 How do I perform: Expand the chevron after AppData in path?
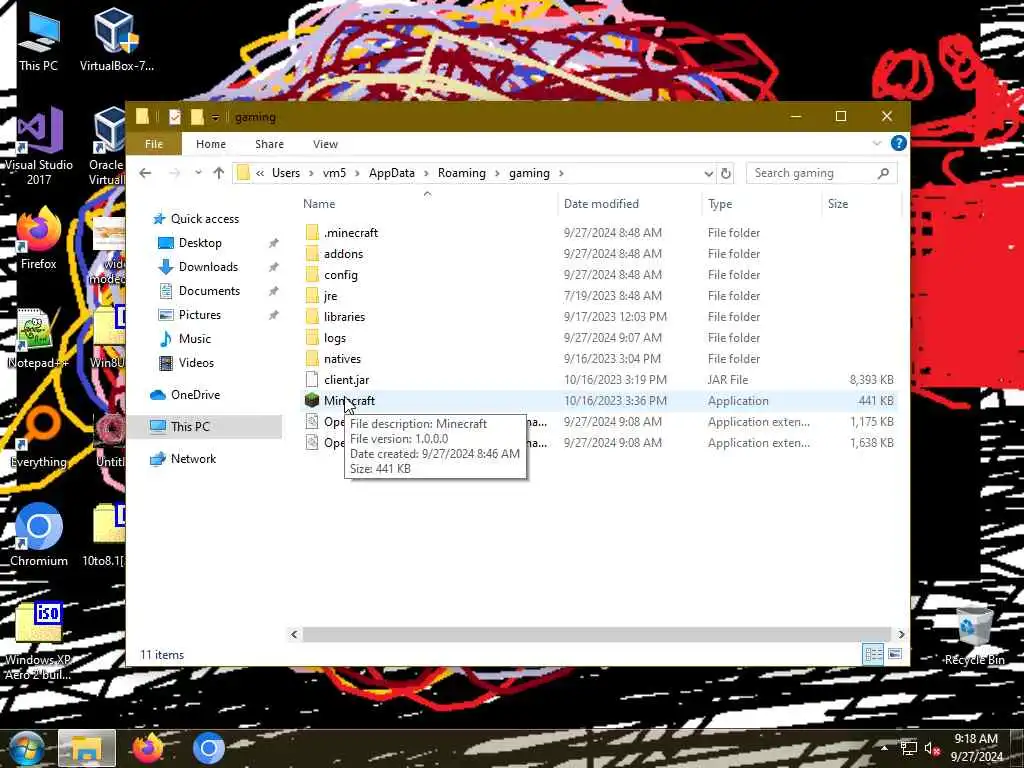point(426,173)
